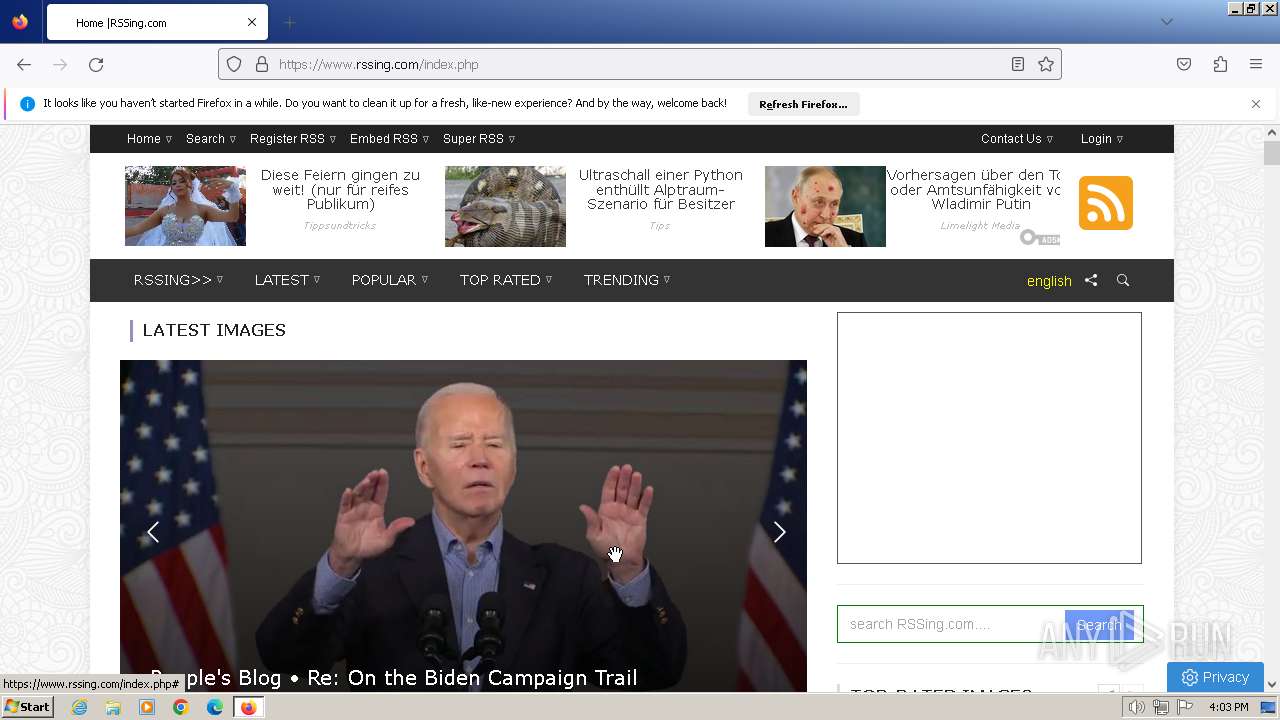
Task: Click the page scrollbar down arrow
Action: pyautogui.click(x=1272, y=685)
